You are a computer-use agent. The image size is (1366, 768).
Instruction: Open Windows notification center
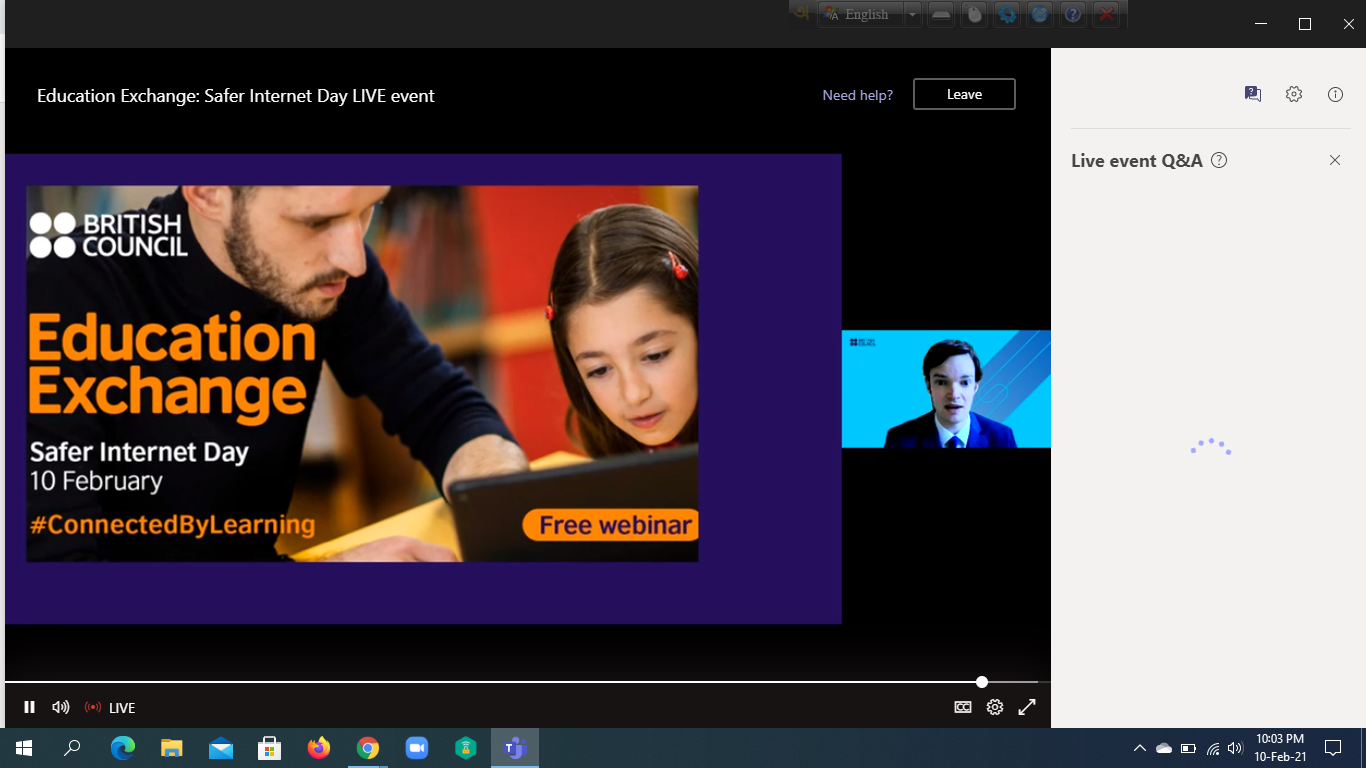tap(1333, 748)
